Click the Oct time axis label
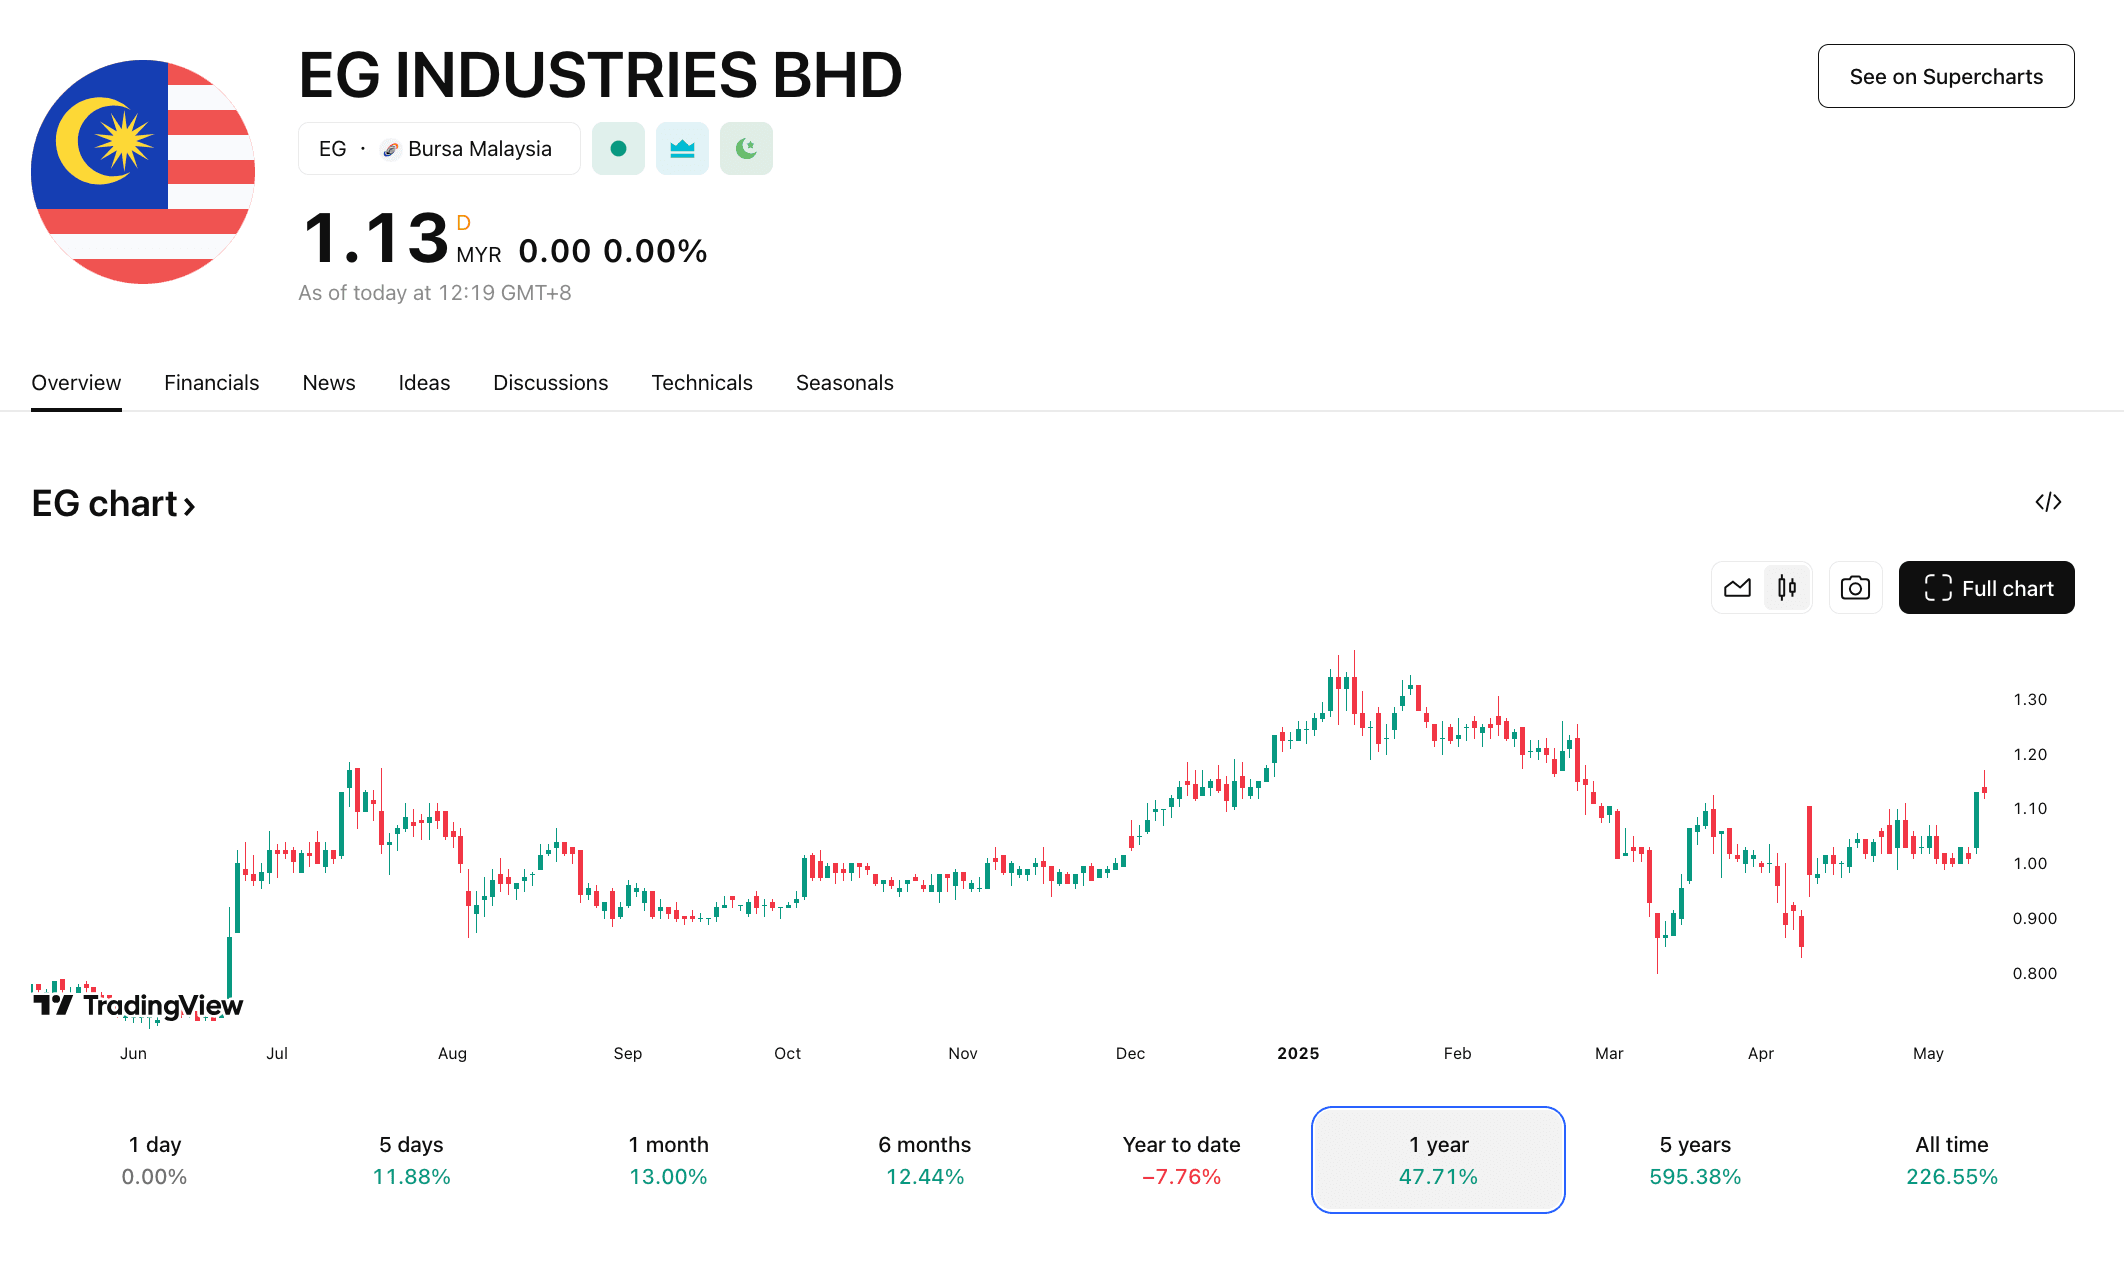The image size is (2124, 1264). point(787,1053)
